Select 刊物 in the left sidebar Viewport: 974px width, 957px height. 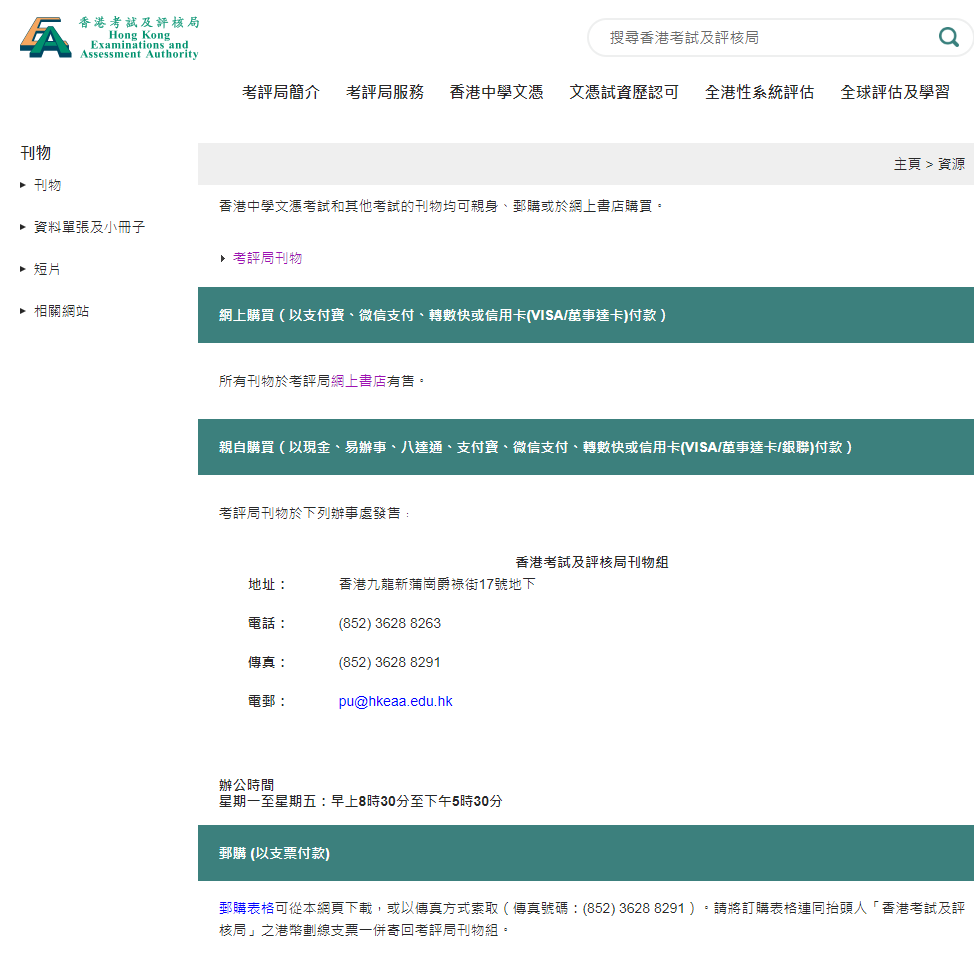45,185
